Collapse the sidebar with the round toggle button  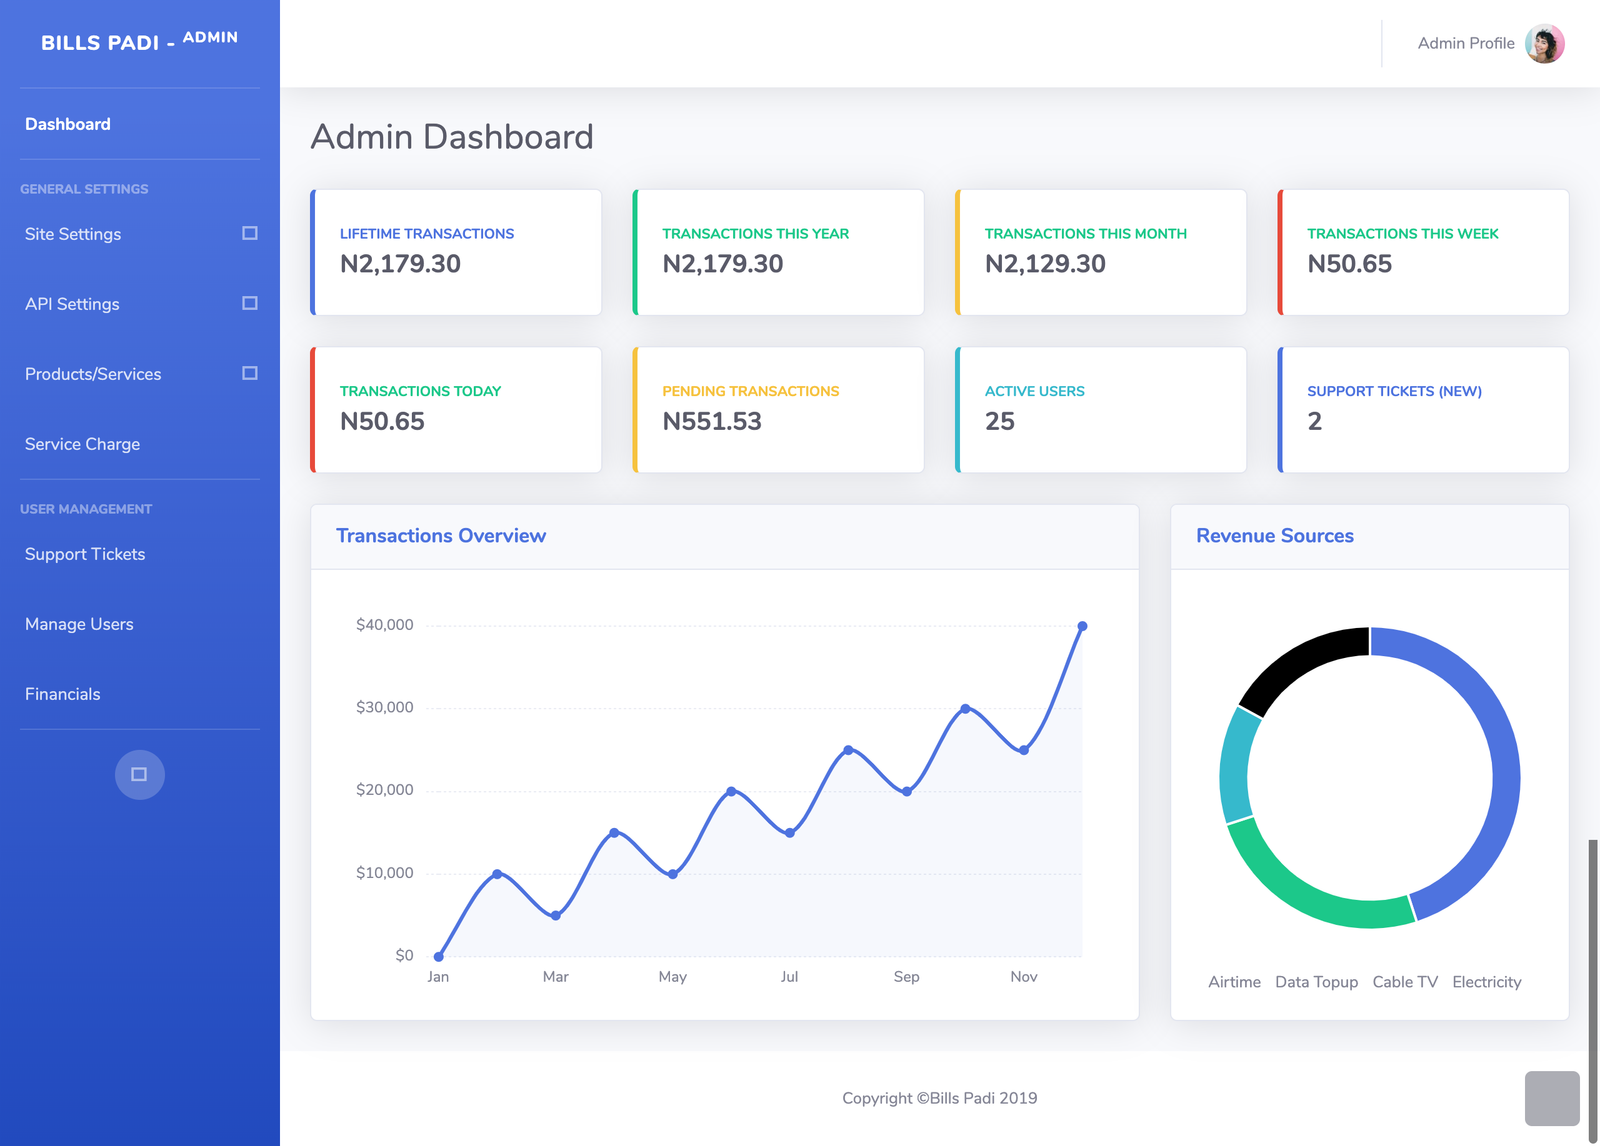pyautogui.click(x=140, y=775)
